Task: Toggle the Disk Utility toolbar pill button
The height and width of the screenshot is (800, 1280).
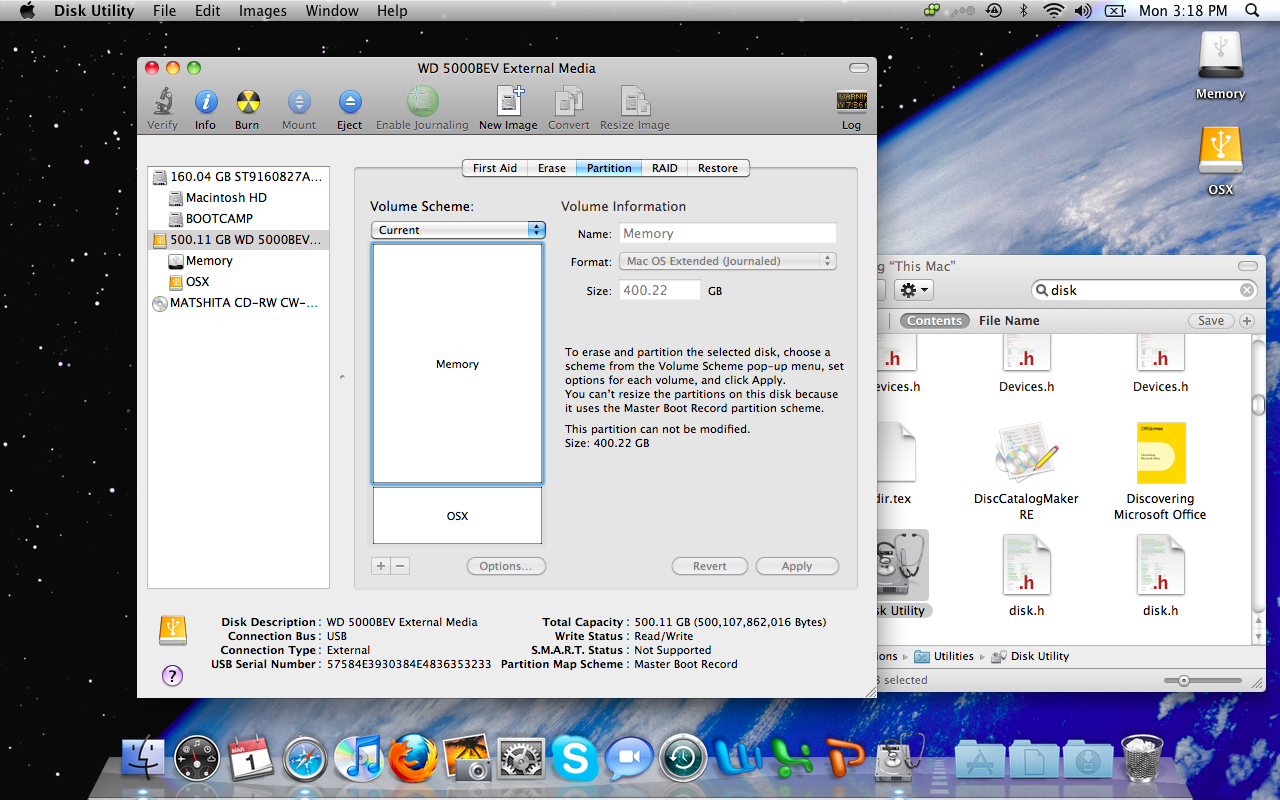Action: coord(859,68)
